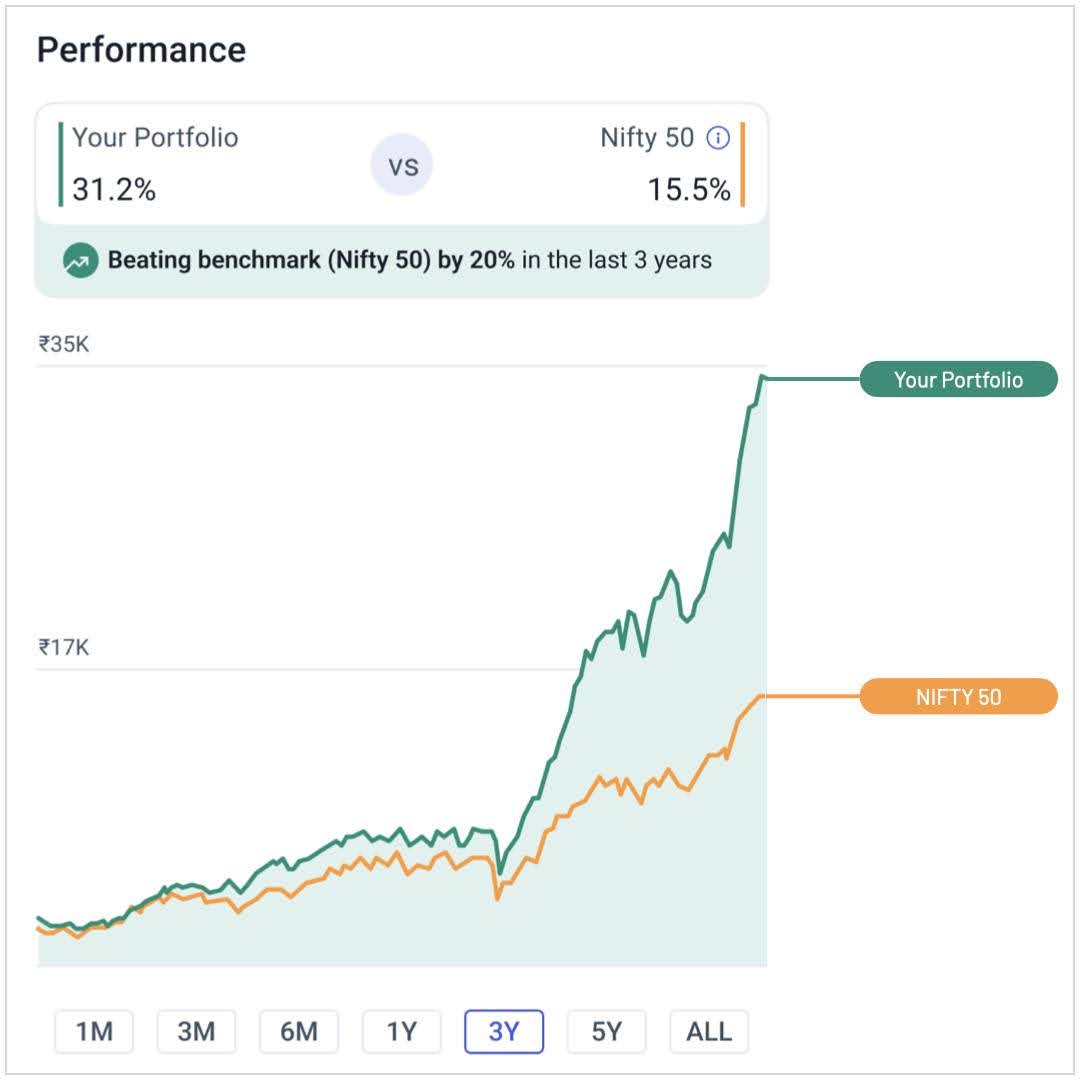Image resolution: width=1080 pixels, height=1080 pixels.
Task: Click the green Your Portfolio chart label
Action: coord(958,380)
